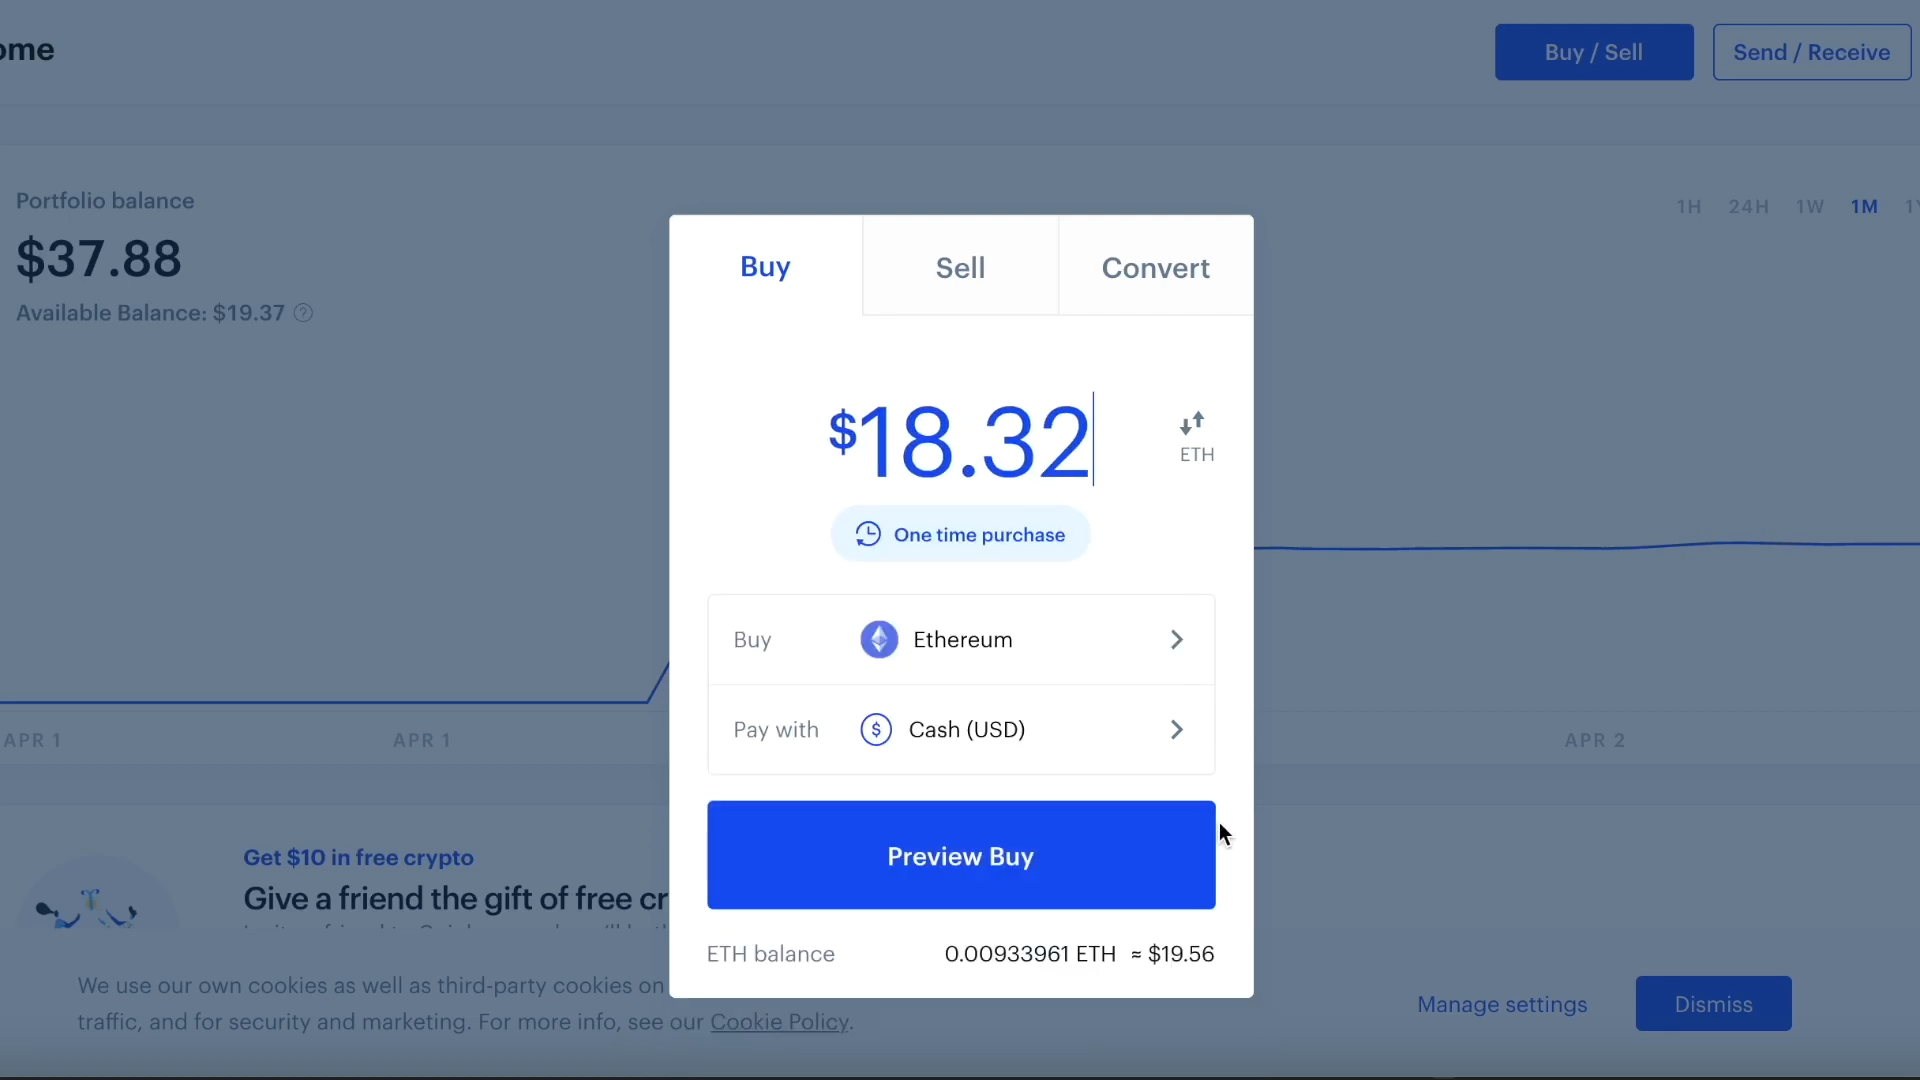The height and width of the screenshot is (1080, 1920).
Task: Open the One time purchase frequency selector
Action: pos(960,535)
